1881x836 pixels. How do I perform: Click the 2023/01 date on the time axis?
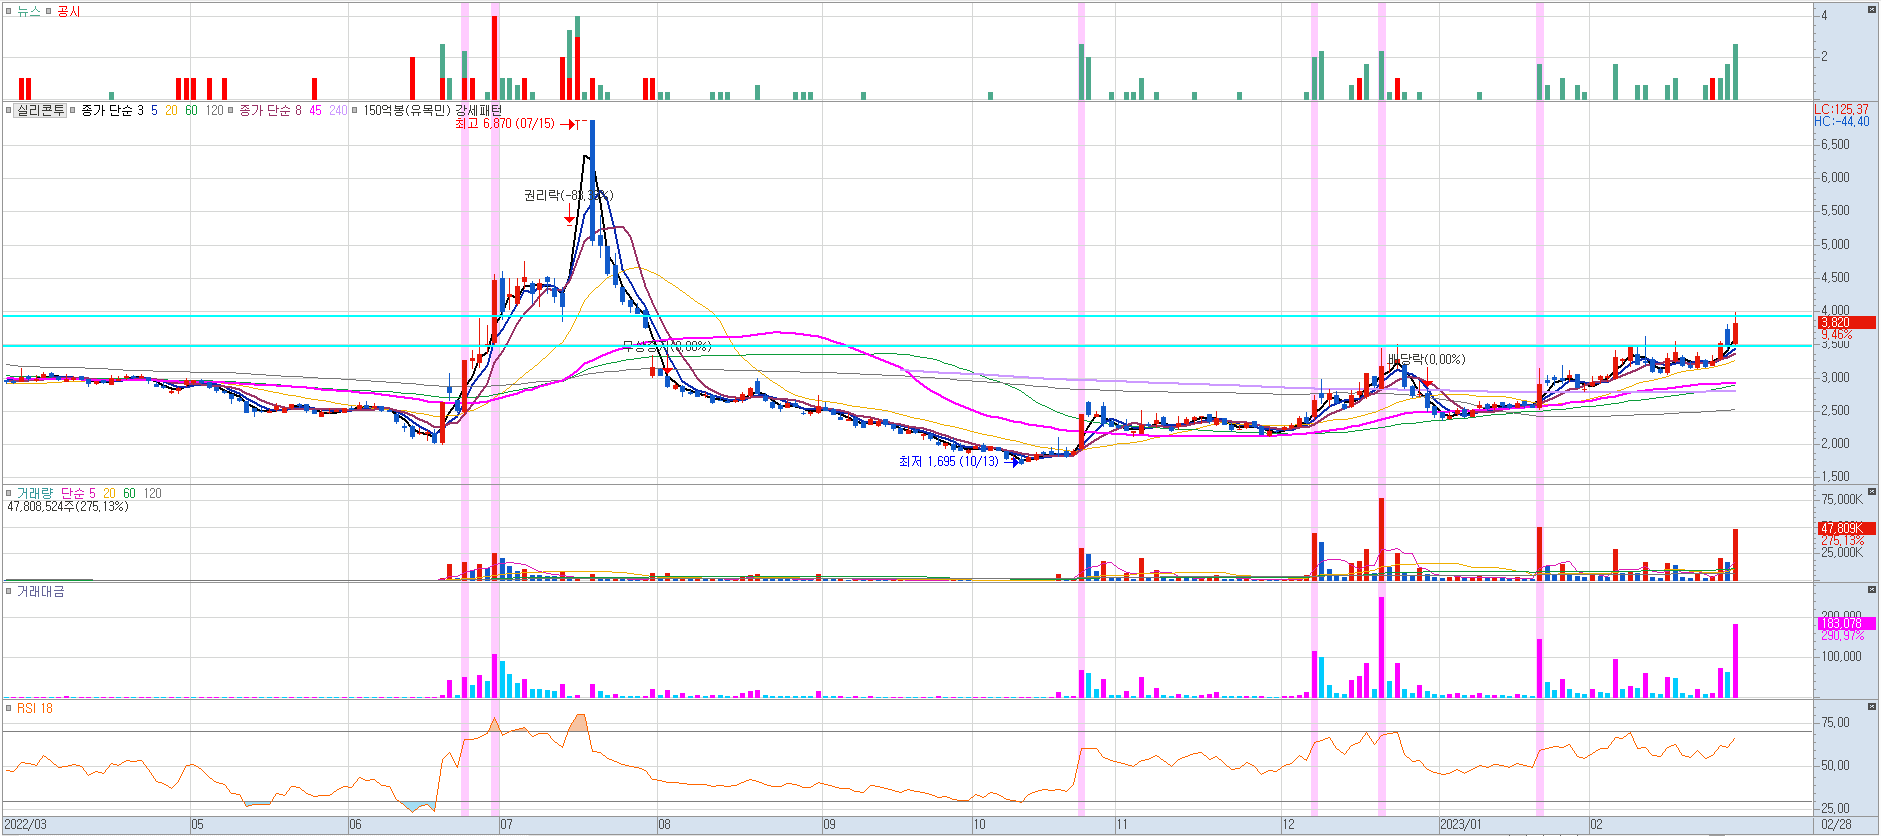coord(1460,825)
